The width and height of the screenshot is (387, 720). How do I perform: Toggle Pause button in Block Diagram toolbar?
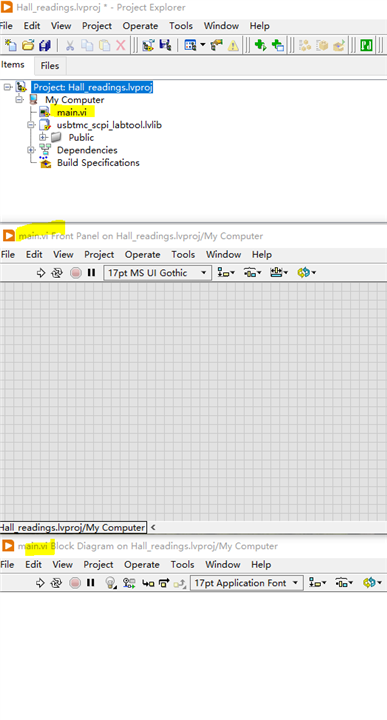pos(90,583)
